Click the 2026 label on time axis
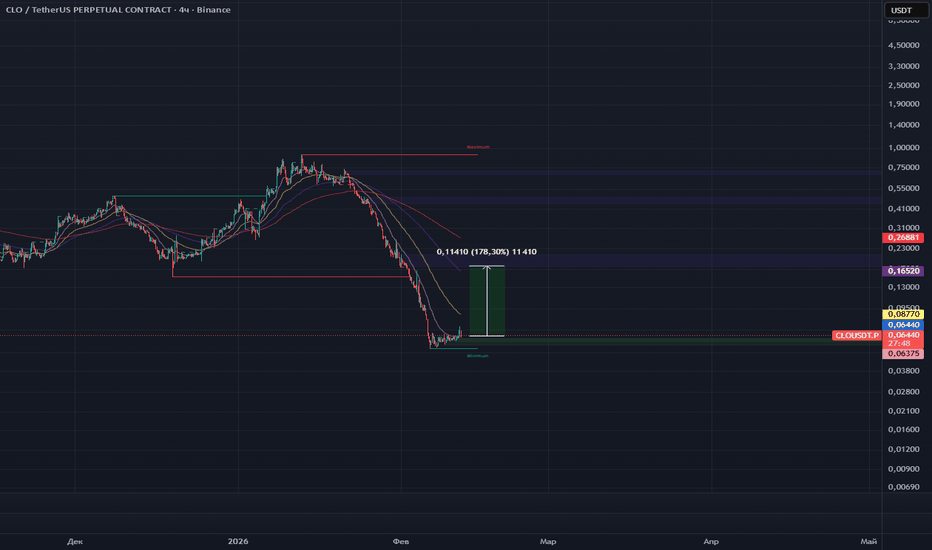 tap(238, 541)
